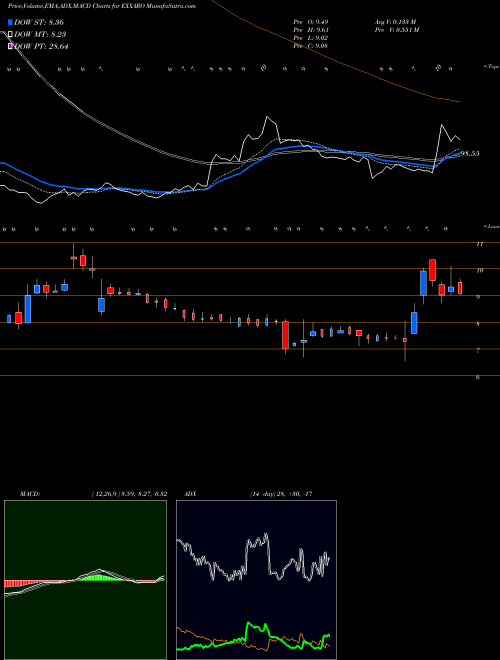Click price axis label 10
This screenshot has width=500, height=660.
(479, 270)
